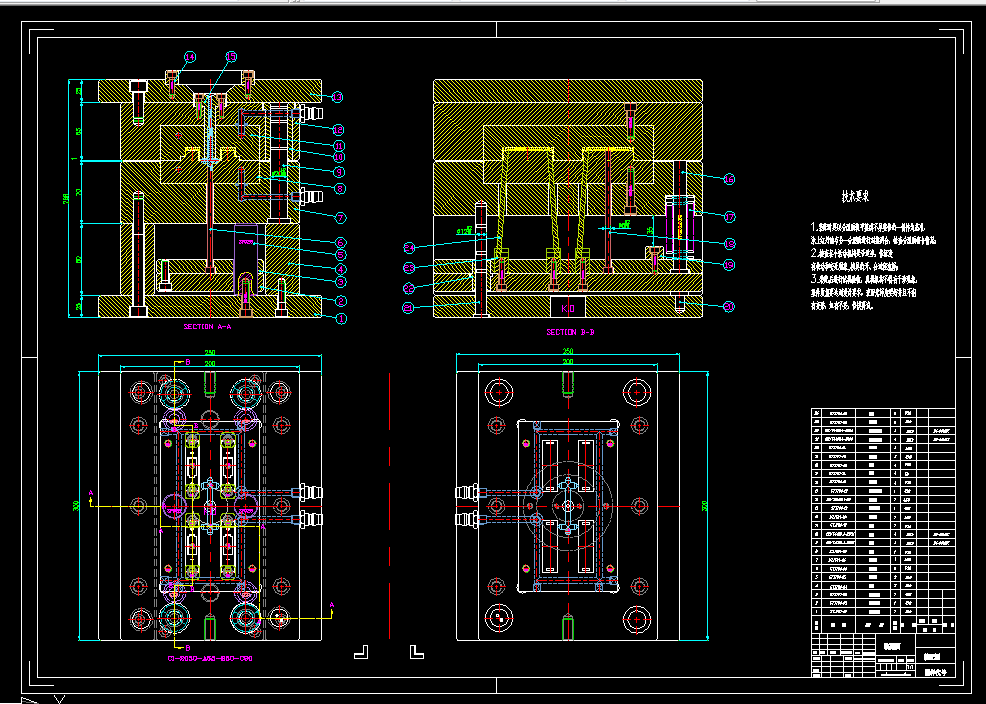Click the 35 dimension in SECTION B-B
Screen dimensions: 986x704
[x=650, y=231]
